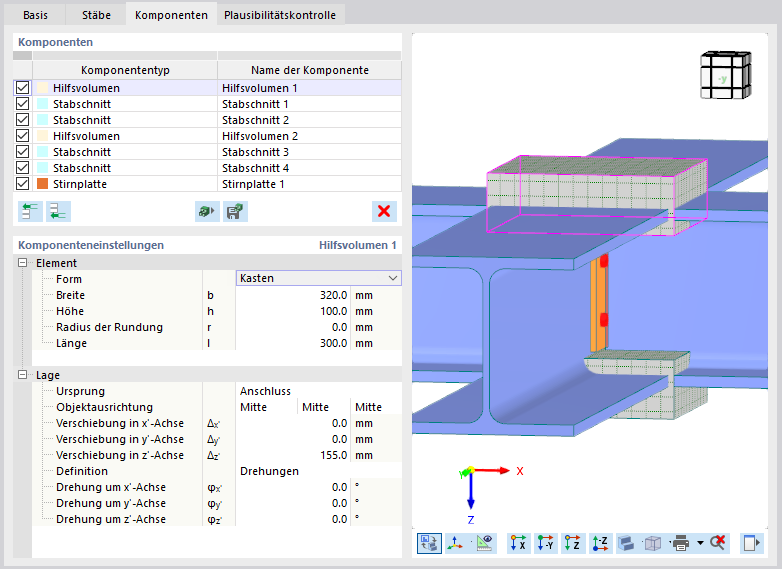Collapse the Lage section

[22, 375]
